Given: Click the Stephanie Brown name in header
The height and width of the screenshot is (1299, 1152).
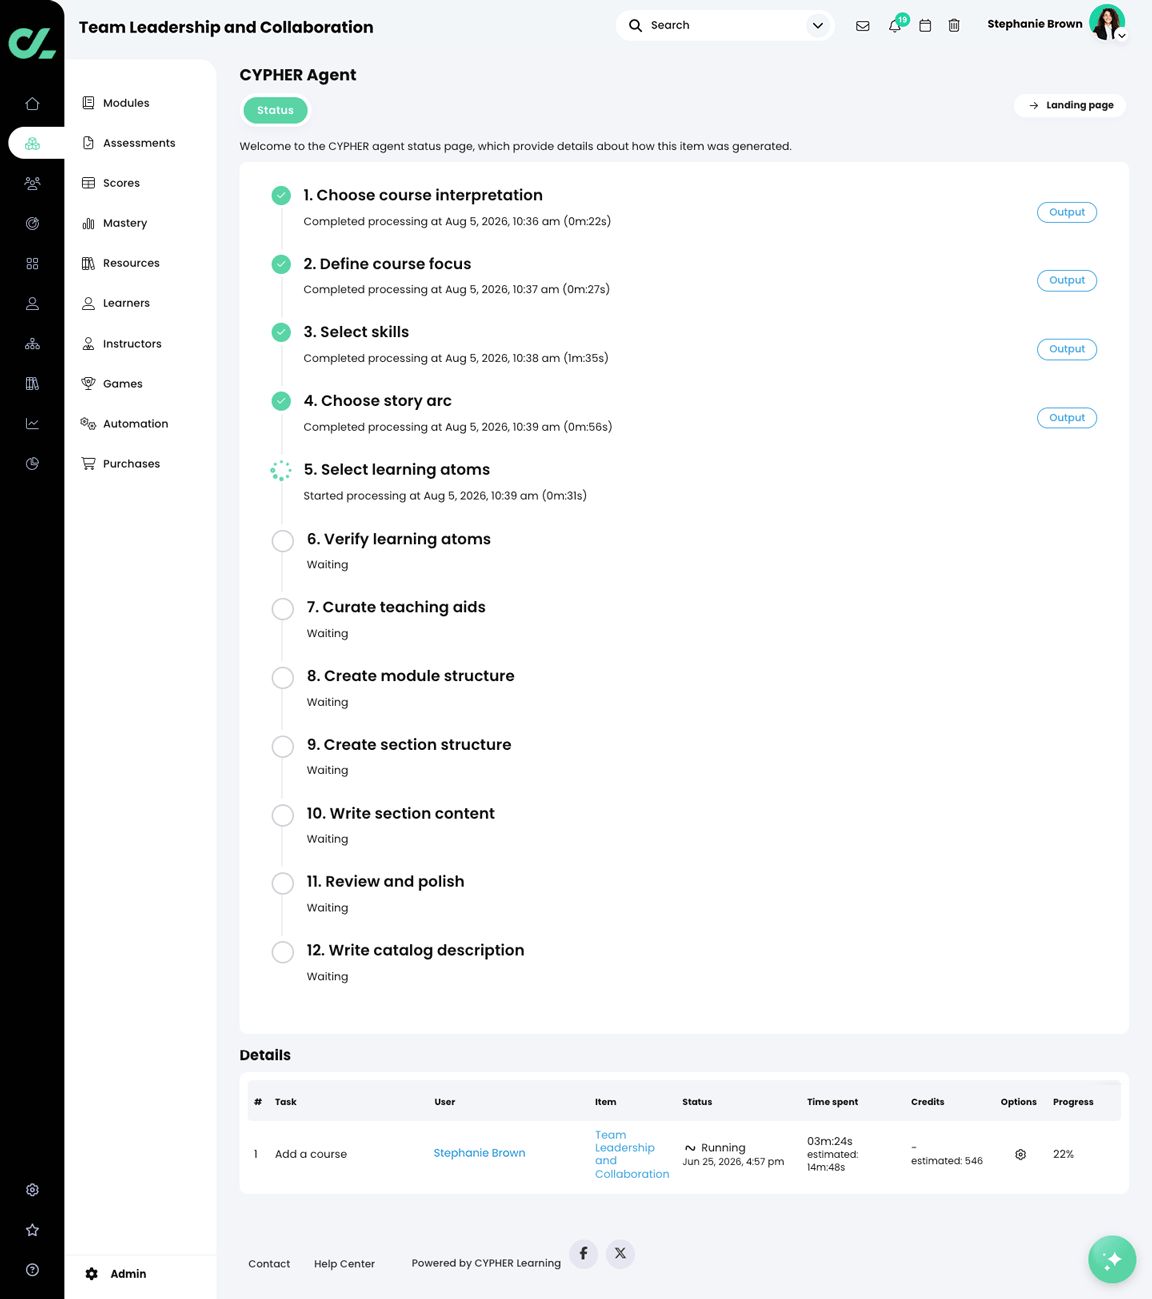Looking at the screenshot, I should pyautogui.click(x=1034, y=24).
